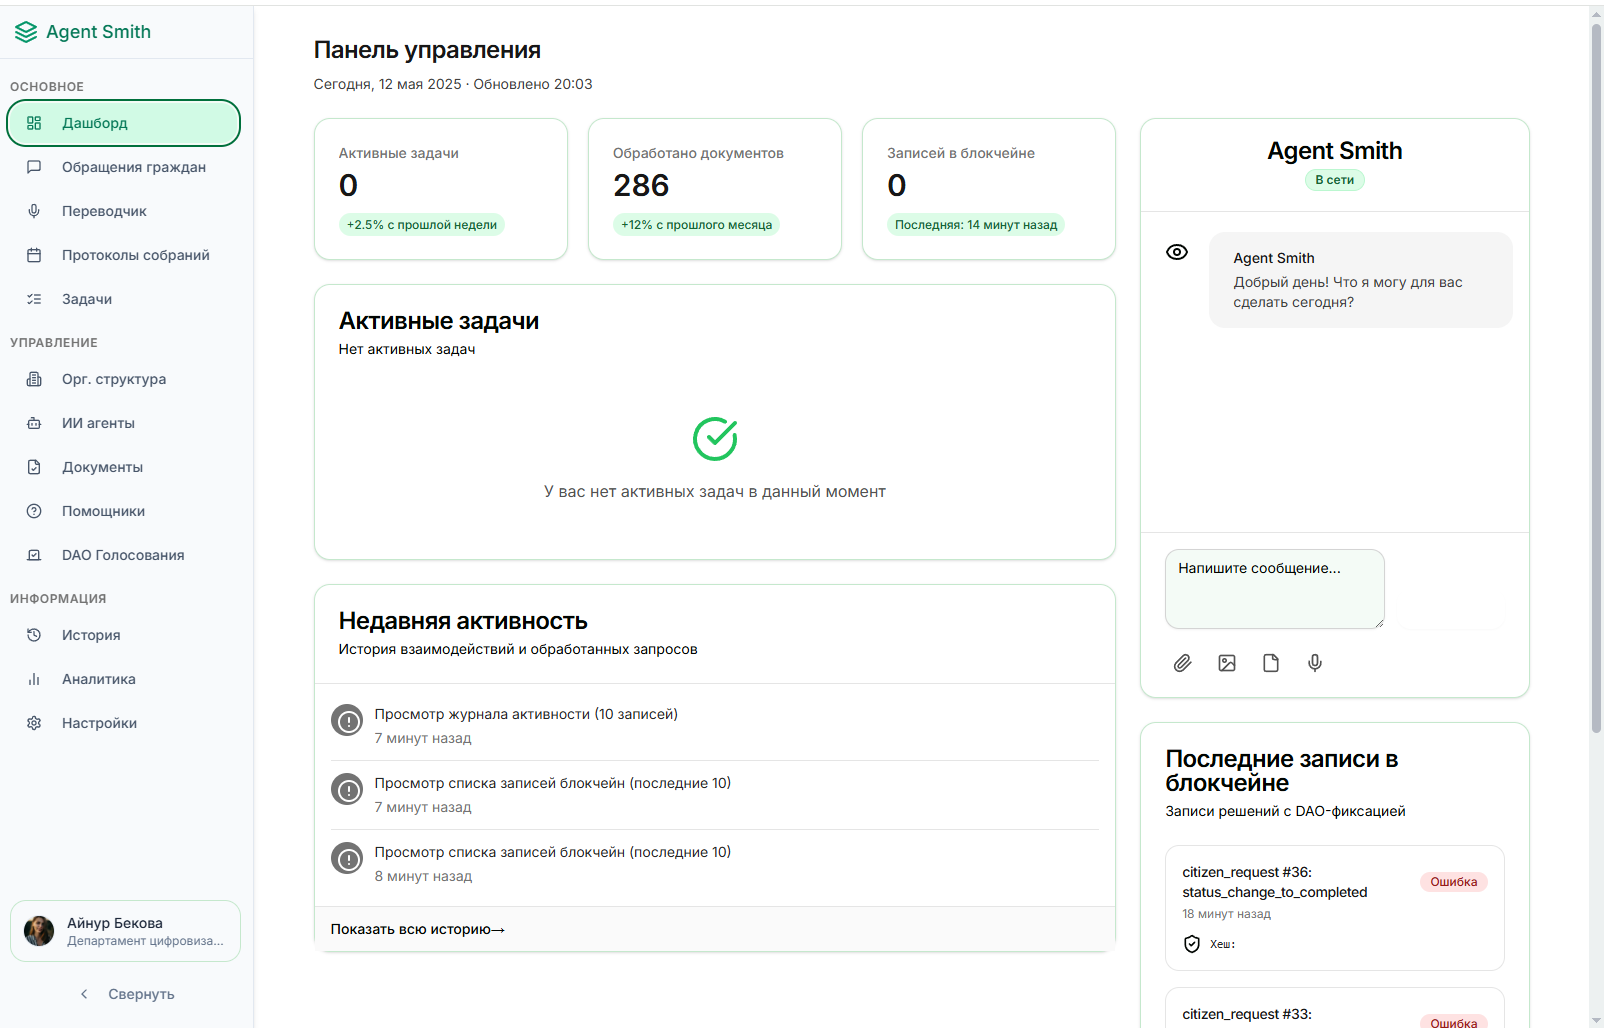Click the image upload icon in chat
This screenshot has width=1604, height=1028.
click(1227, 663)
